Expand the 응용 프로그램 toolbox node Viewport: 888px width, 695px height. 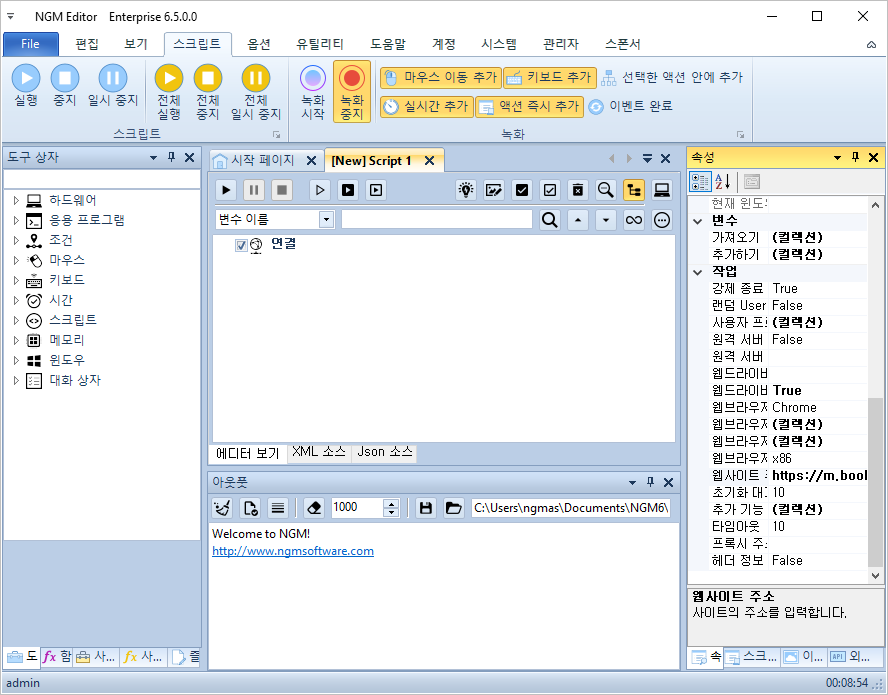(16, 220)
